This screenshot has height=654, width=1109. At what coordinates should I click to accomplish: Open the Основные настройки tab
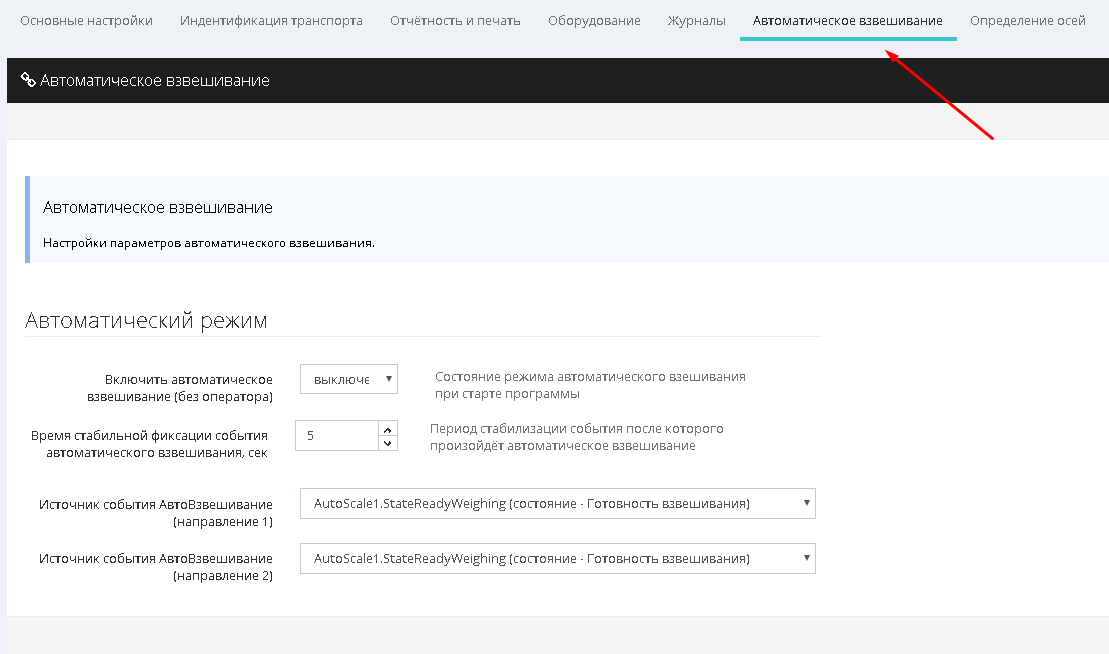[86, 21]
